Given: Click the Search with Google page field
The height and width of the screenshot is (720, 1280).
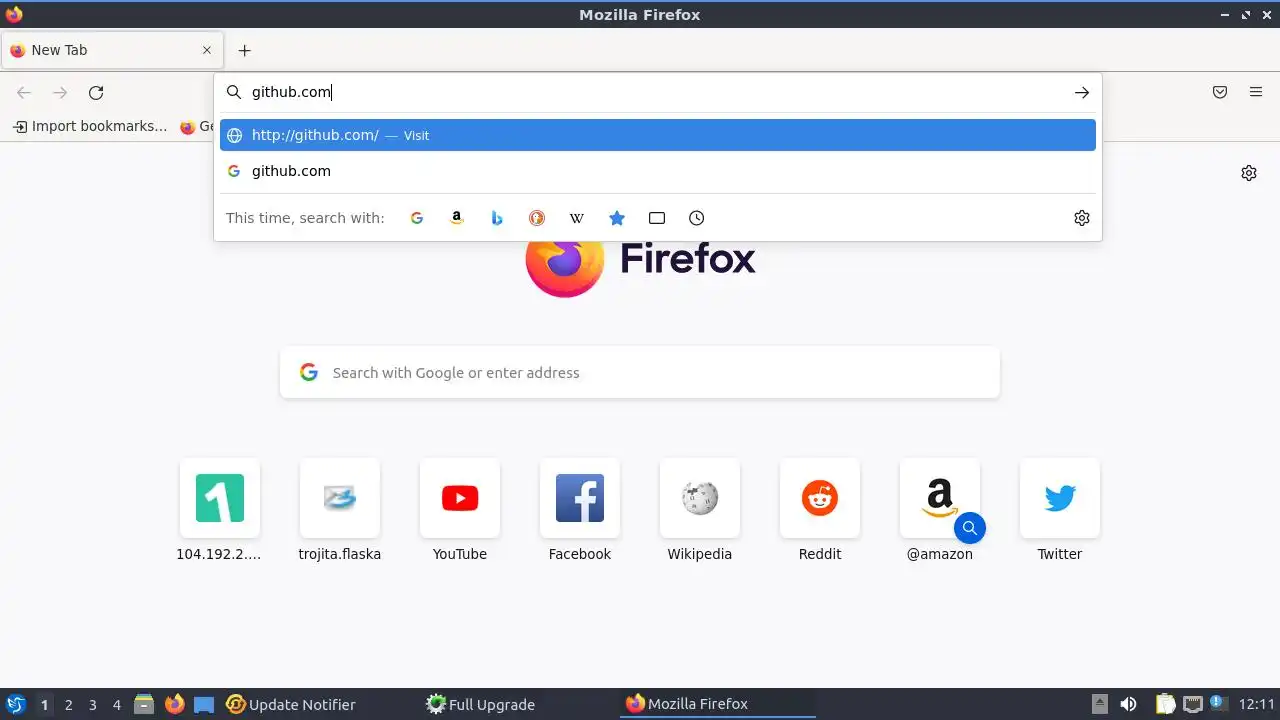Looking at the screenshot, I should click(640, 372).
